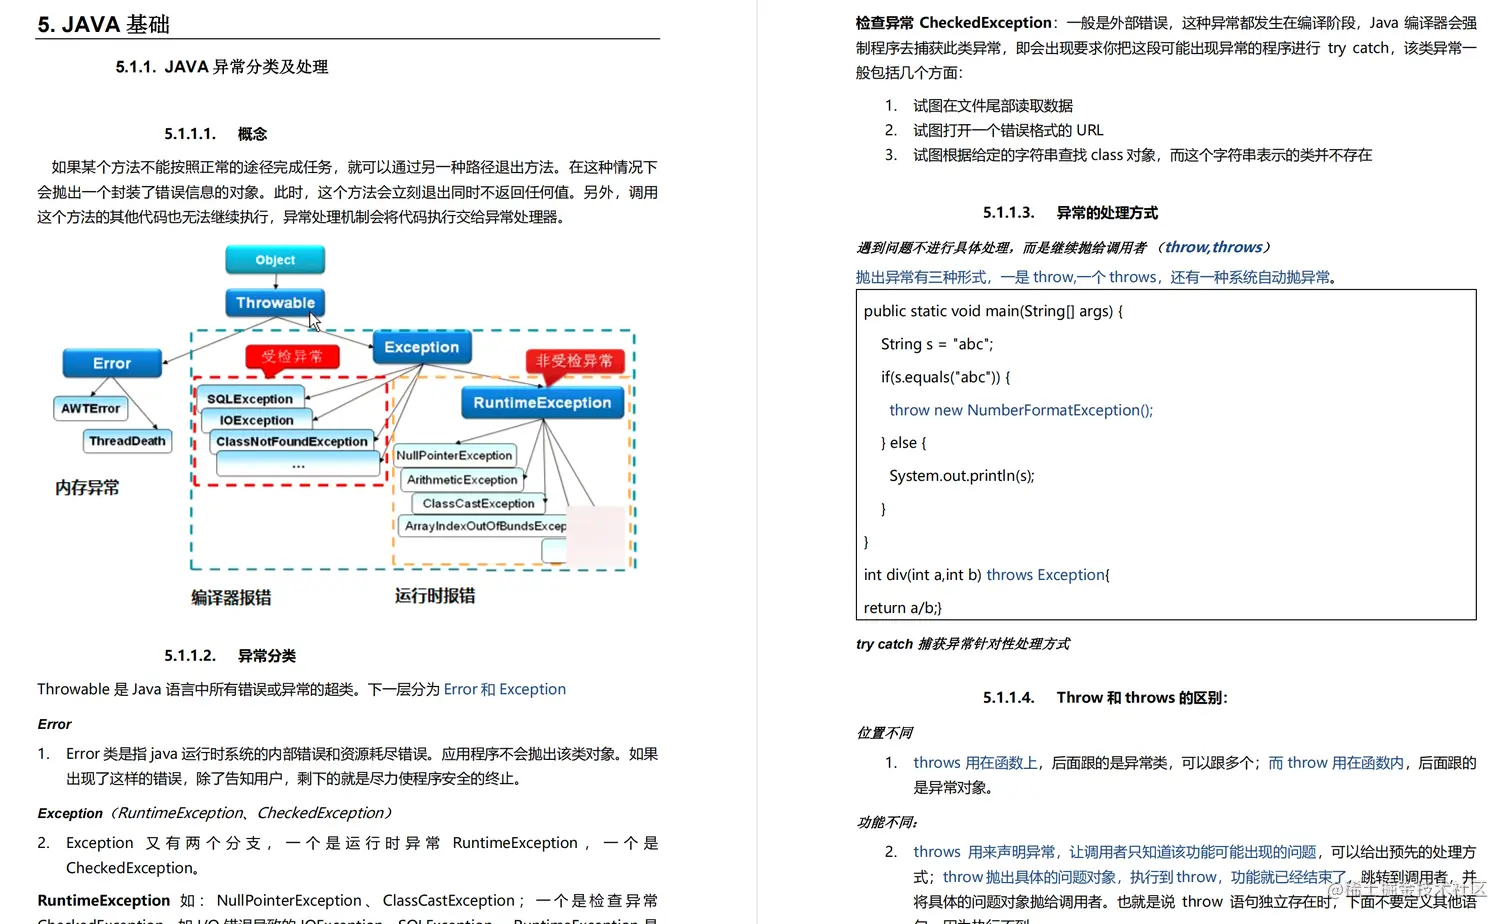Select the heading '5.1.1. JAVA 异常分类及处理'
The image size is (1512, 924).
click(221, 67)
